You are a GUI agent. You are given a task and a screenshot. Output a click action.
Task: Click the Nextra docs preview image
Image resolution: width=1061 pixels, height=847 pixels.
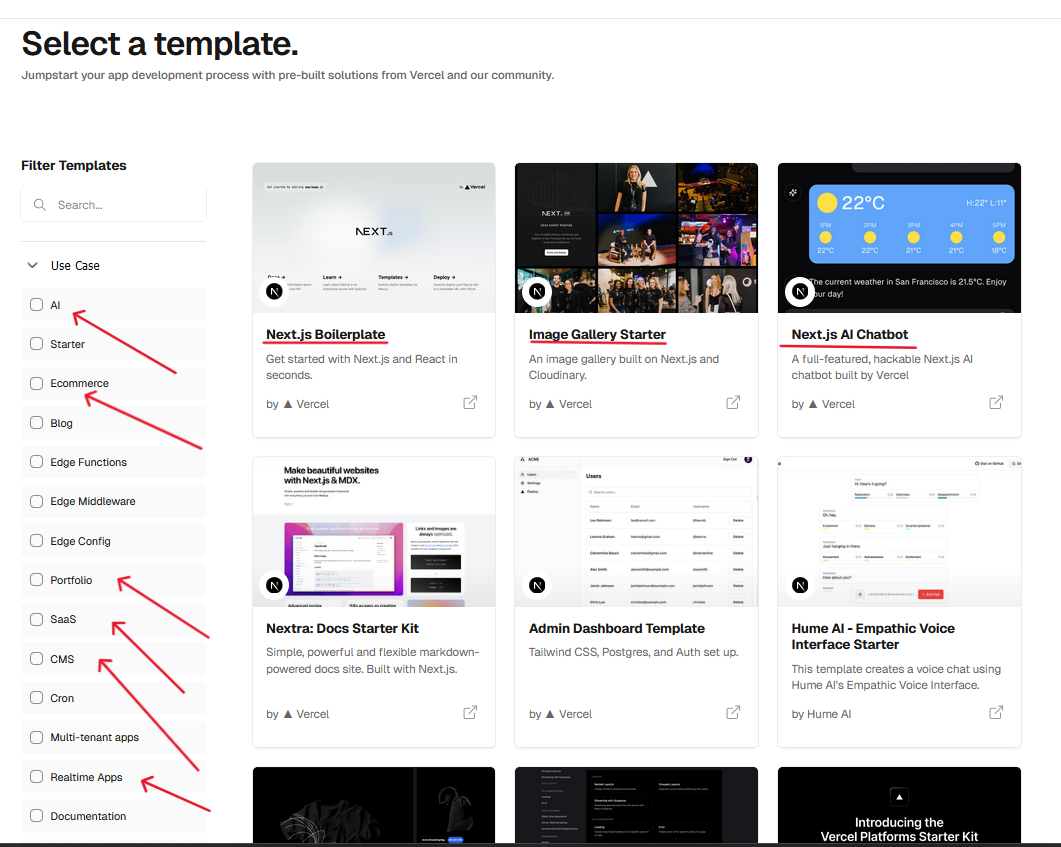[374, 532]
